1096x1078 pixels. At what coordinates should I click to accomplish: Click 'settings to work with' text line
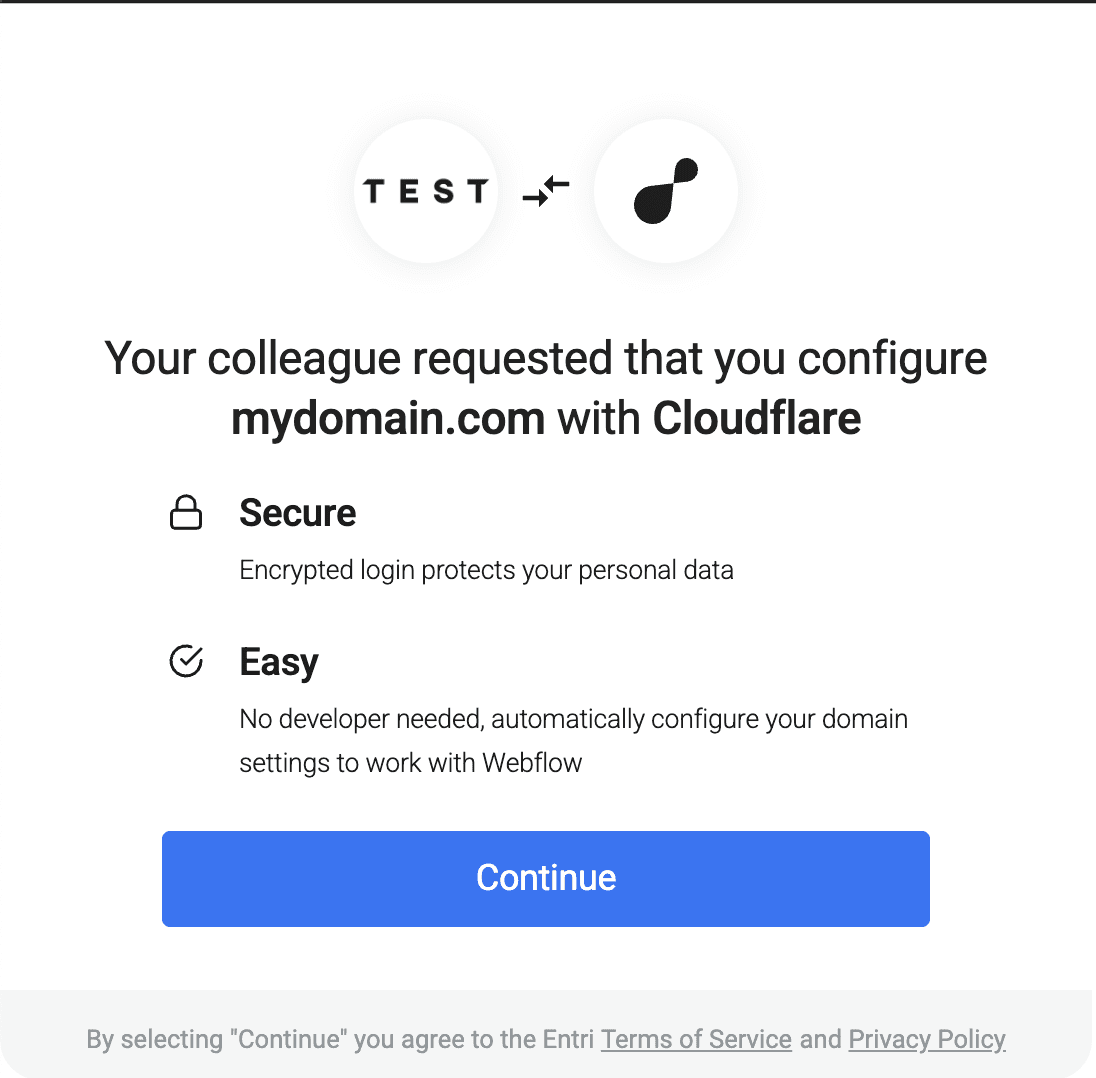point(358,764)
